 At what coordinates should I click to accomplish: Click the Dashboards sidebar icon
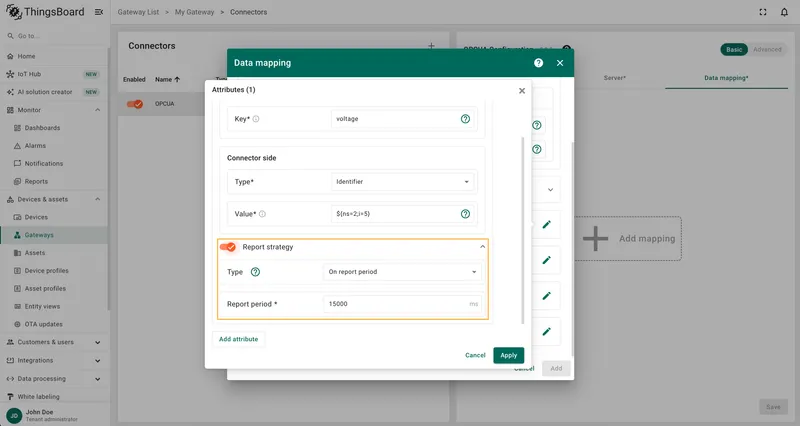(17, 128)
